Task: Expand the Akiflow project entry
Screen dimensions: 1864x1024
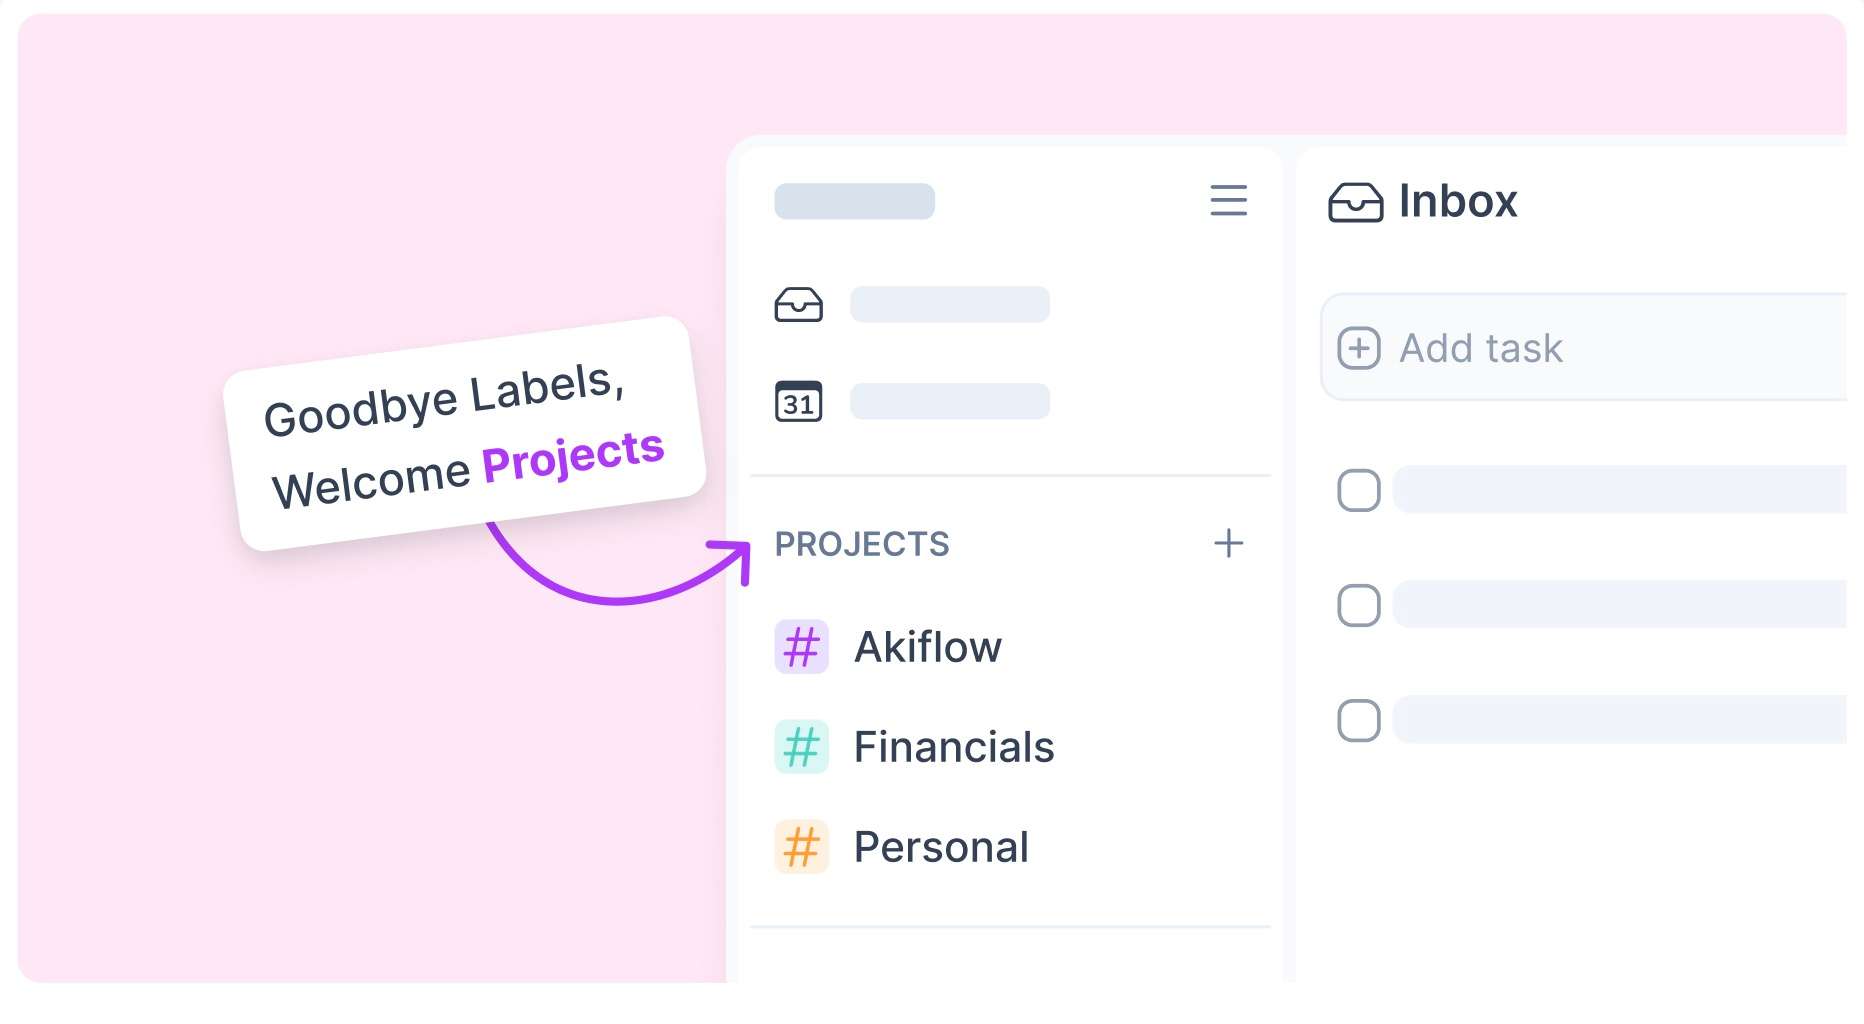Action: coord(928,647)
